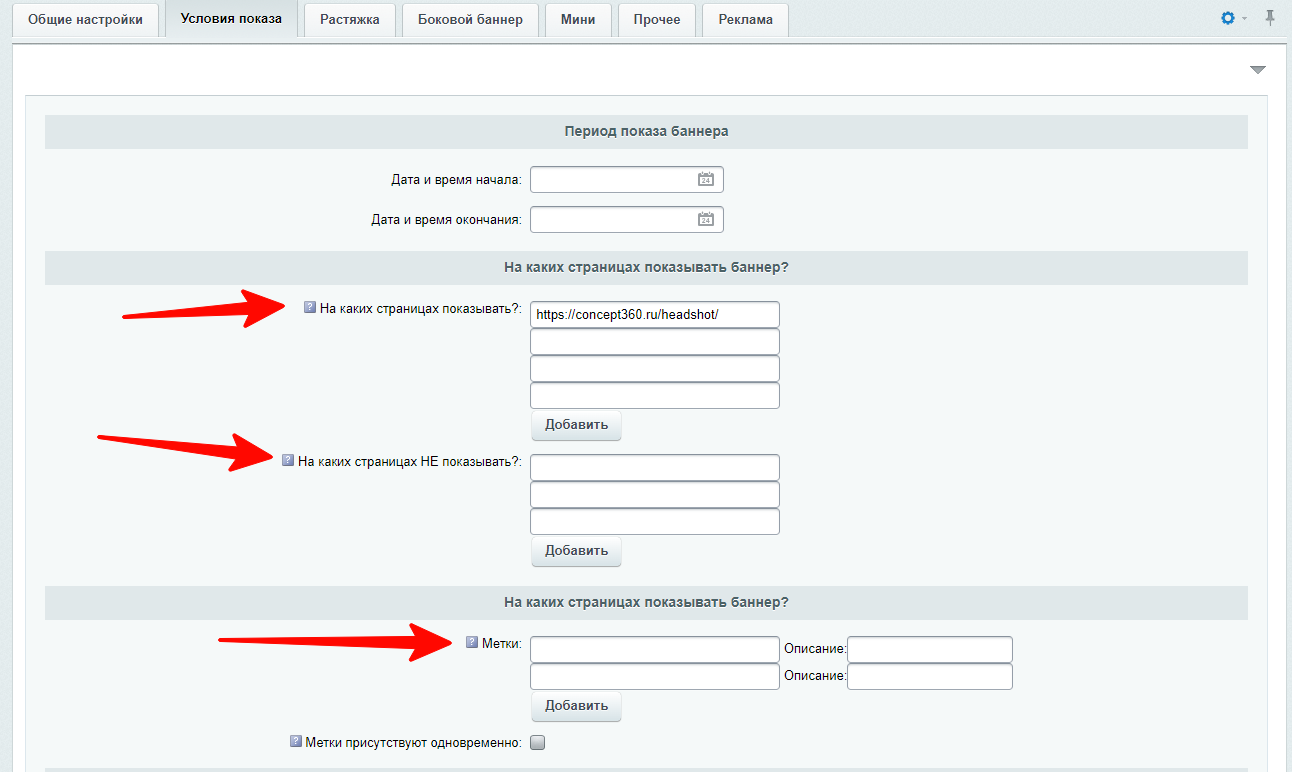Toggle 'Метки присутствуют одновременно' checkbox
Viewport: 1292px width, 772px height.
537,743
